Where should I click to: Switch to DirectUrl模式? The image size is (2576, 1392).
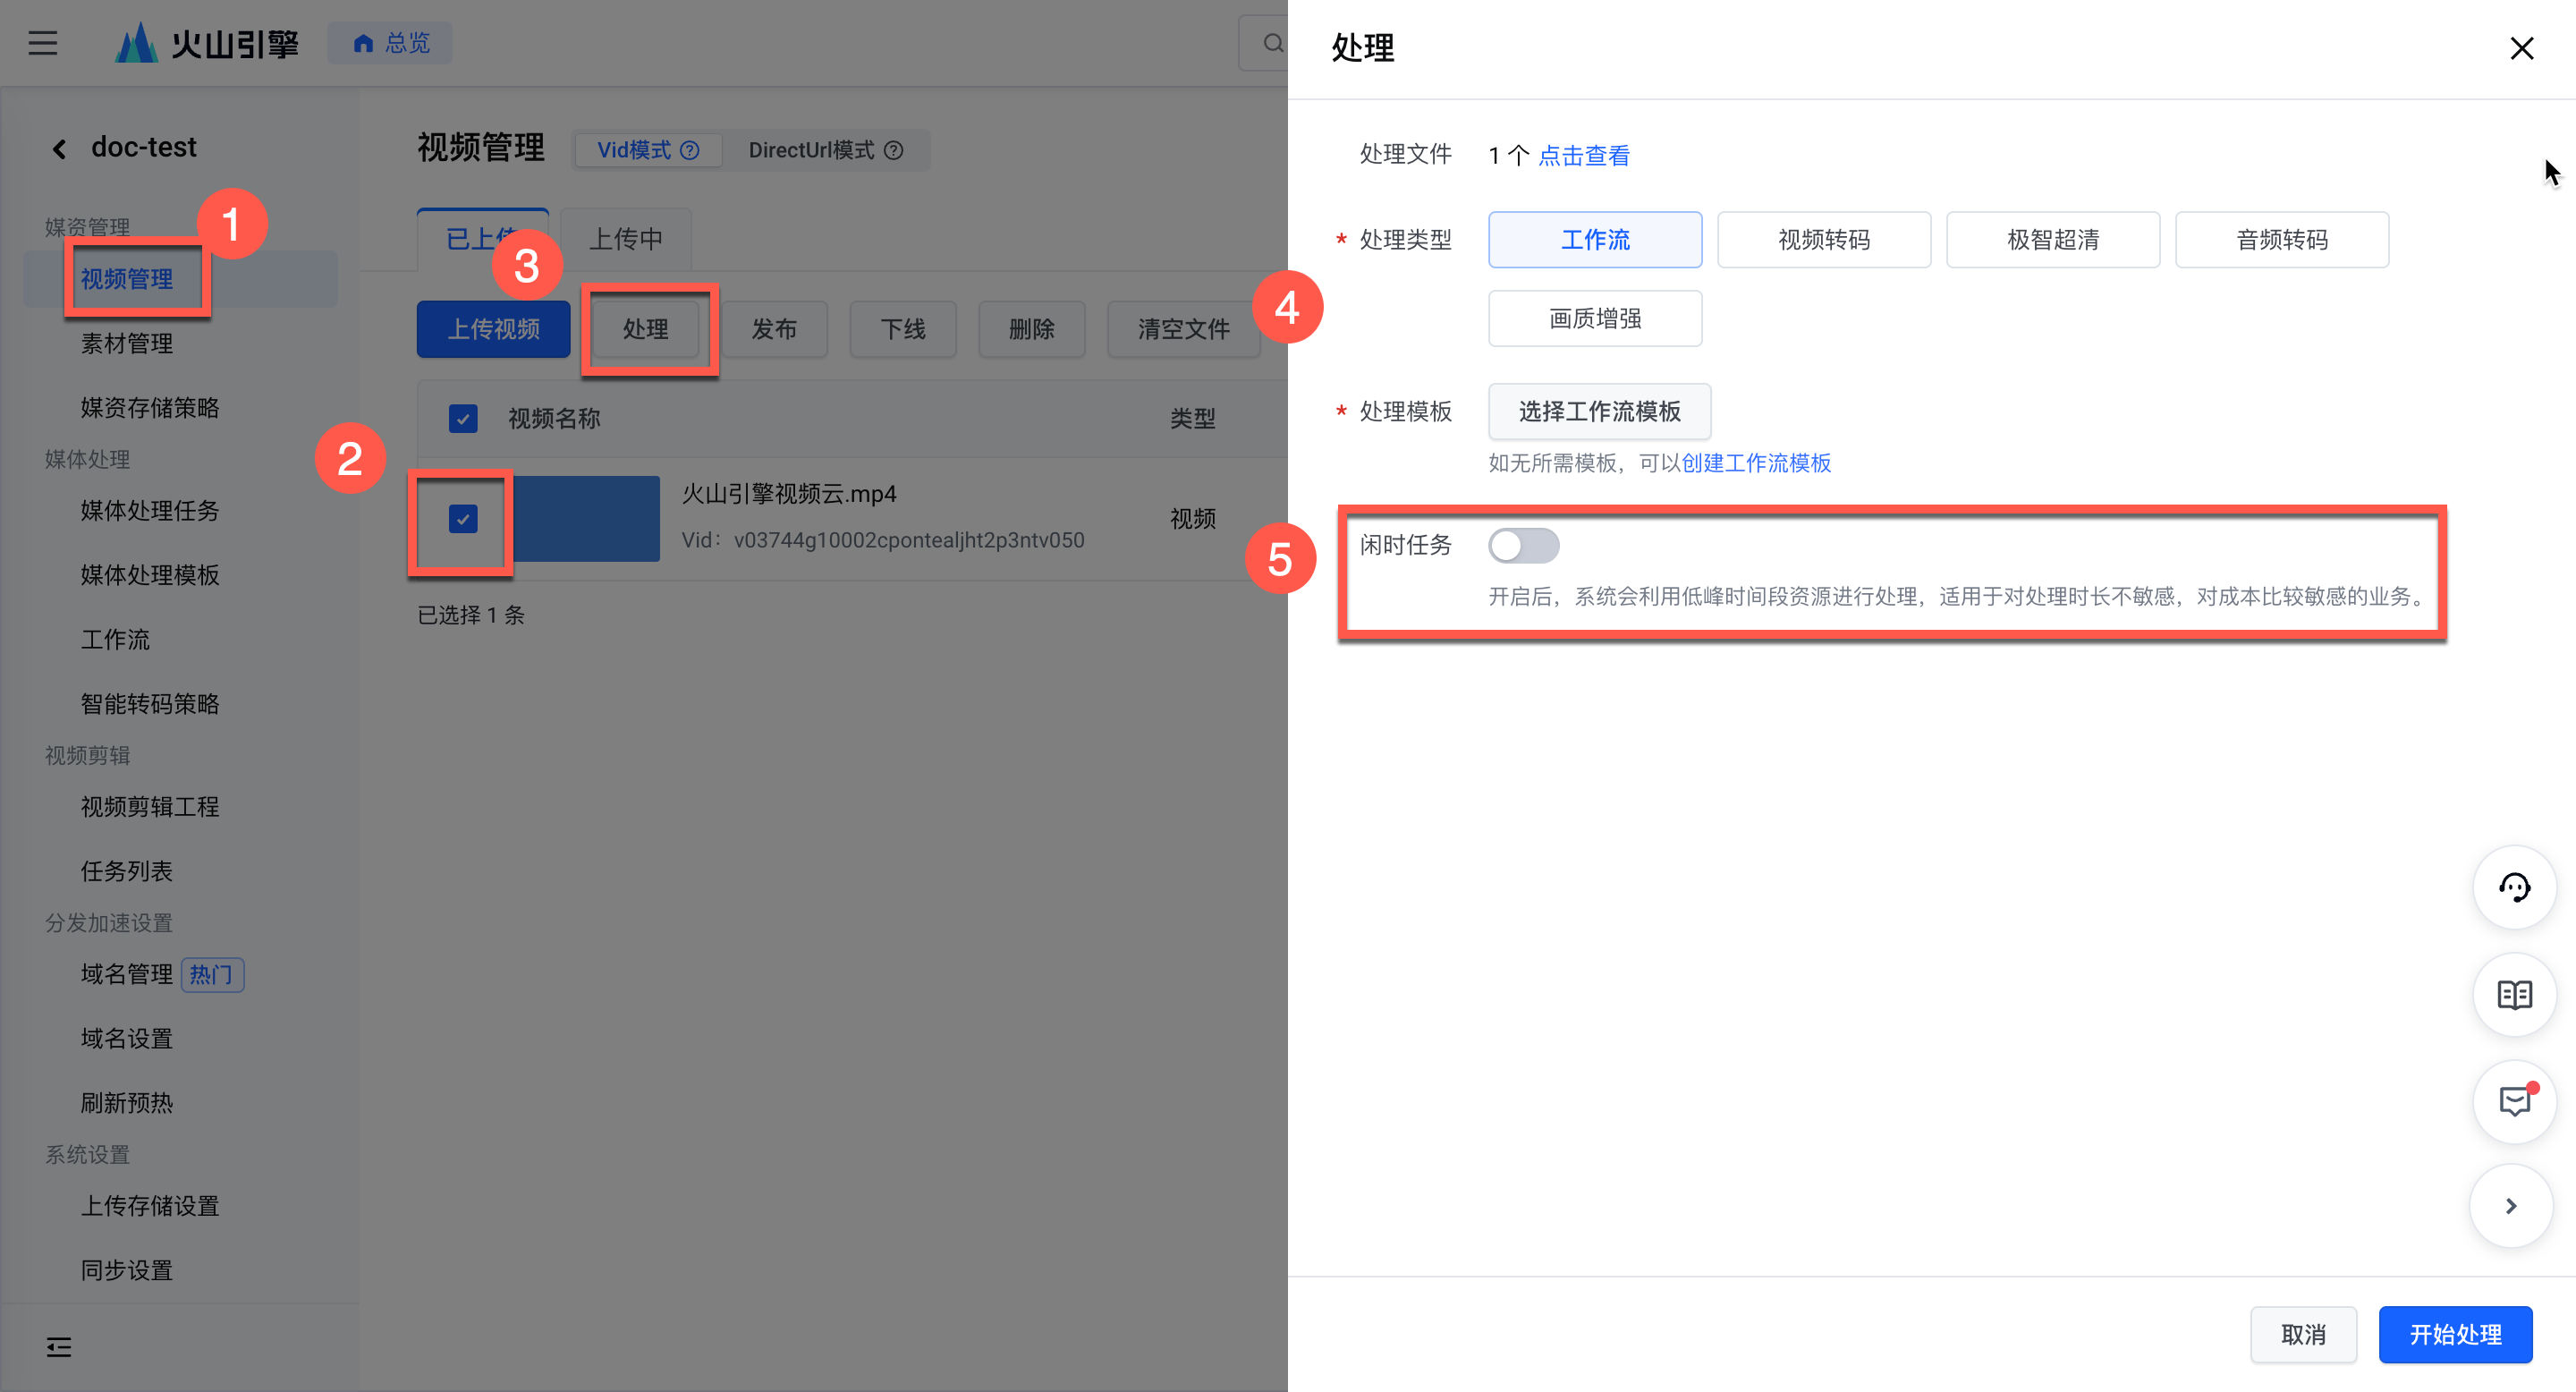(825, 150)
